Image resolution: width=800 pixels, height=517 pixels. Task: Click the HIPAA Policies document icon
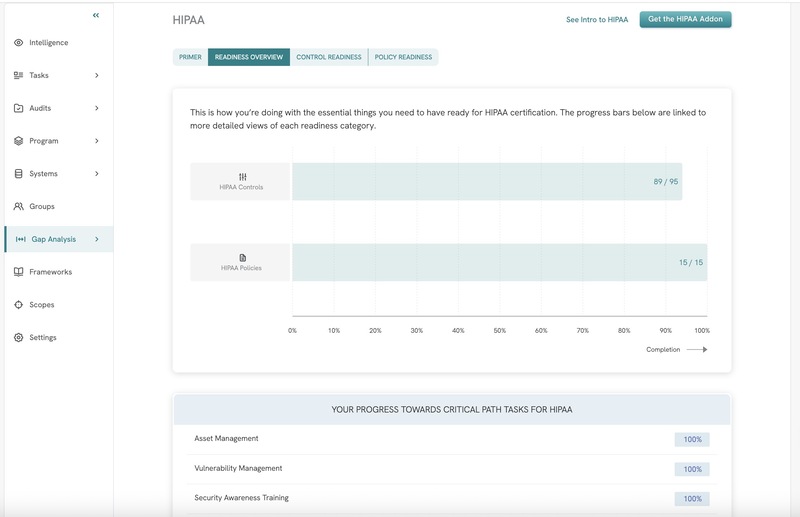tap(242, 258)
